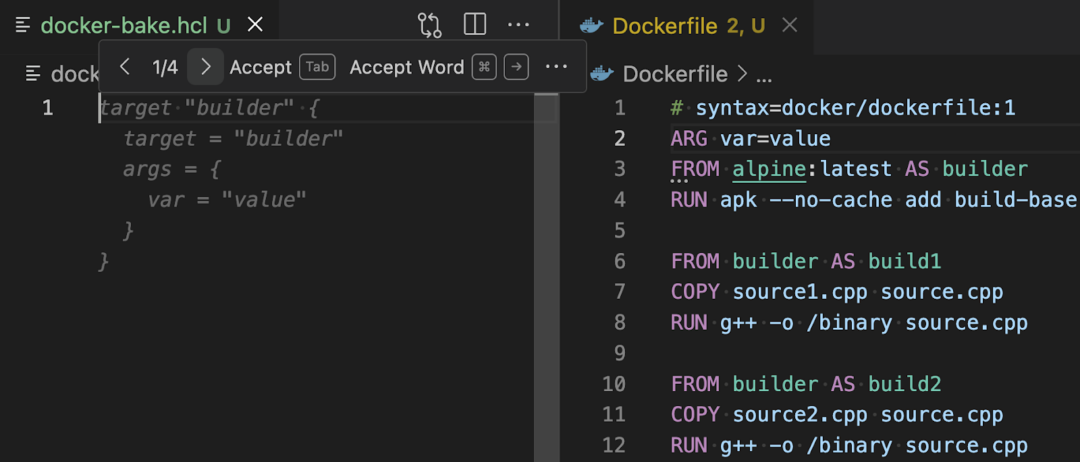Show the next inline suggestion
The image size is (1080, 462).
[205, 67]
